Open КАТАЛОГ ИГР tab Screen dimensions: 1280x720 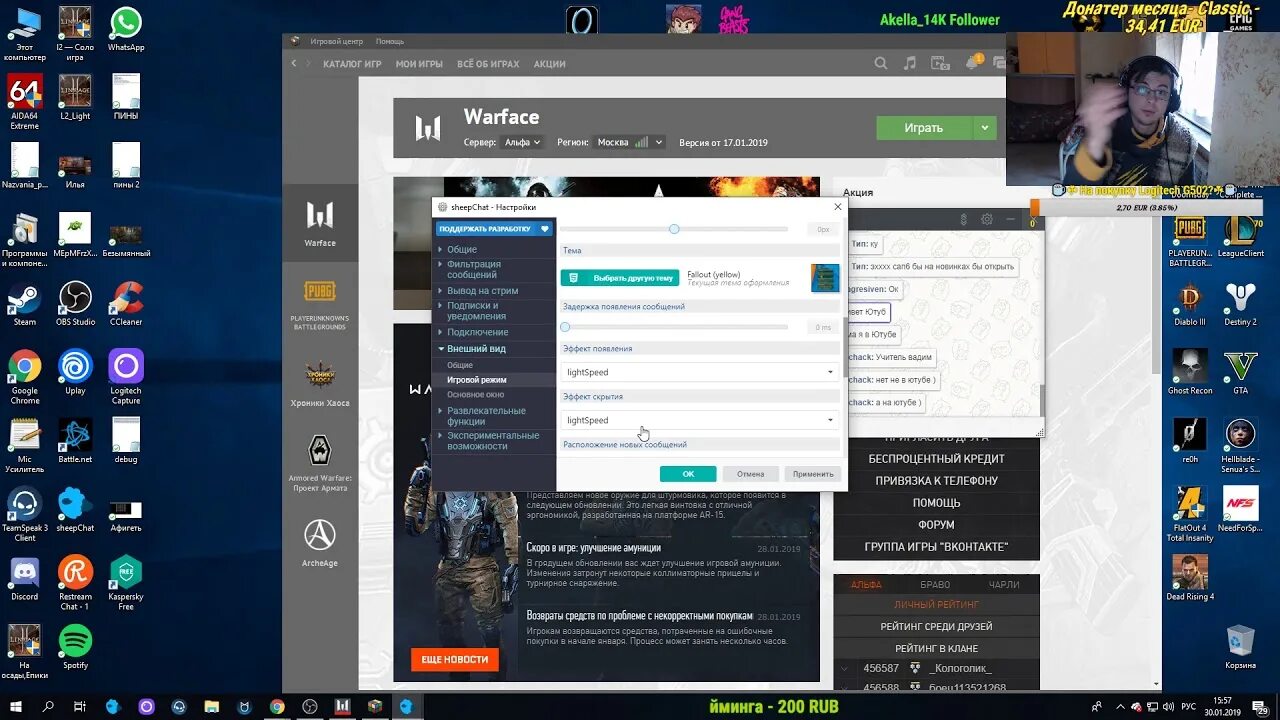(x=353, y=64)
